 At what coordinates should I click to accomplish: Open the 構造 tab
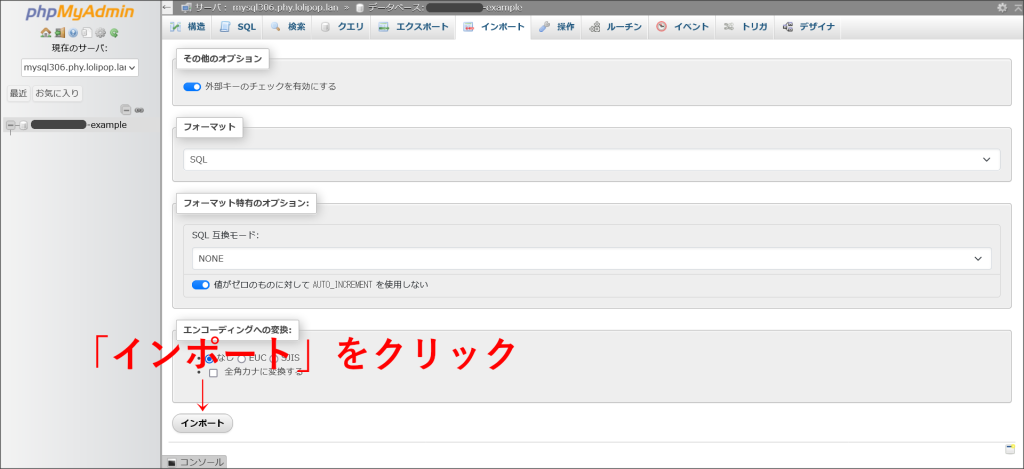point(187,27)
